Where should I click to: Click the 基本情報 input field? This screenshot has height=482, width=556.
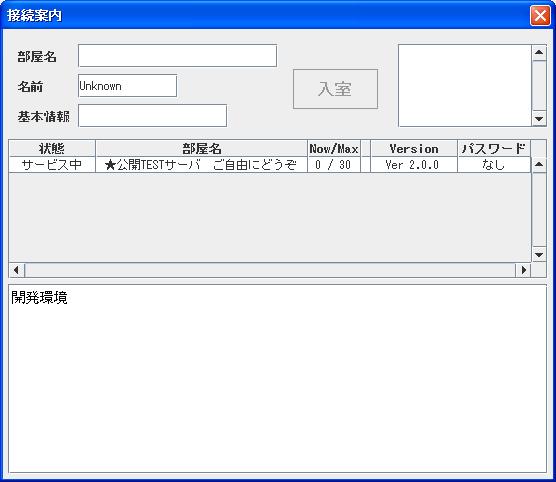(152, 116)
